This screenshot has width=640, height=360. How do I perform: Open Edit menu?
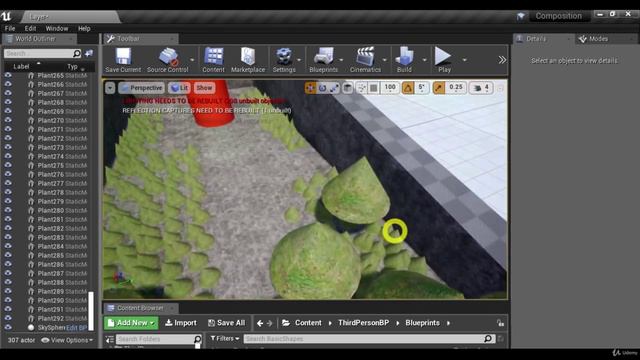[x=30, y=29]
